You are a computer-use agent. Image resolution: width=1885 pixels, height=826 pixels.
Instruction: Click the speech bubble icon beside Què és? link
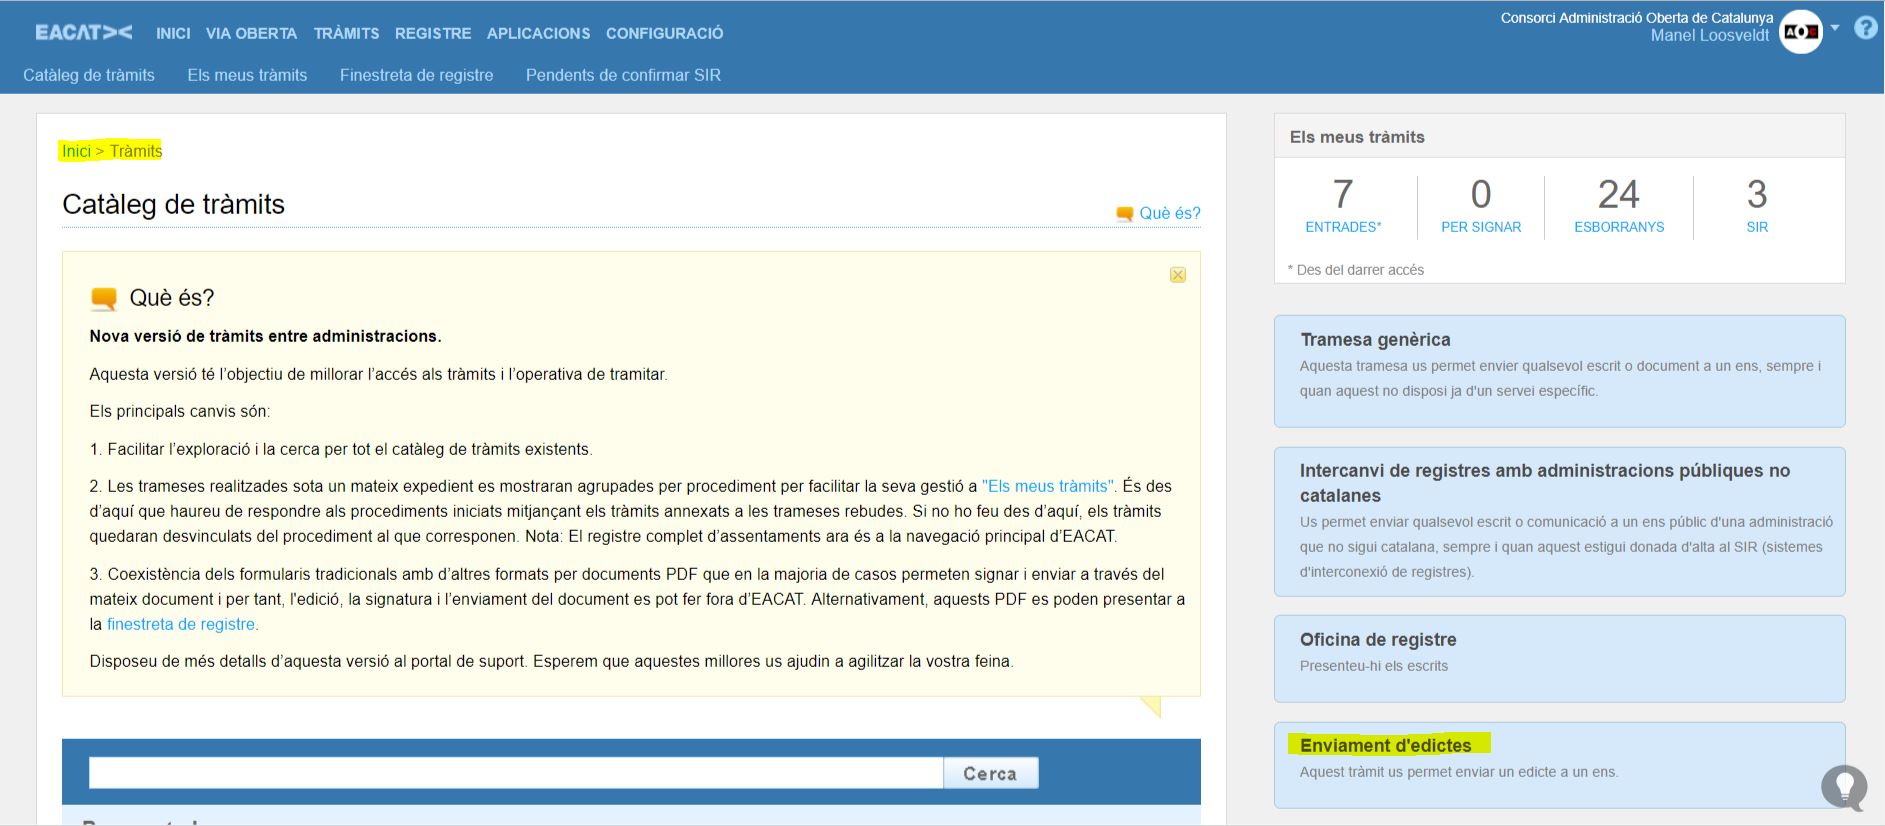tap(1124, 213)
